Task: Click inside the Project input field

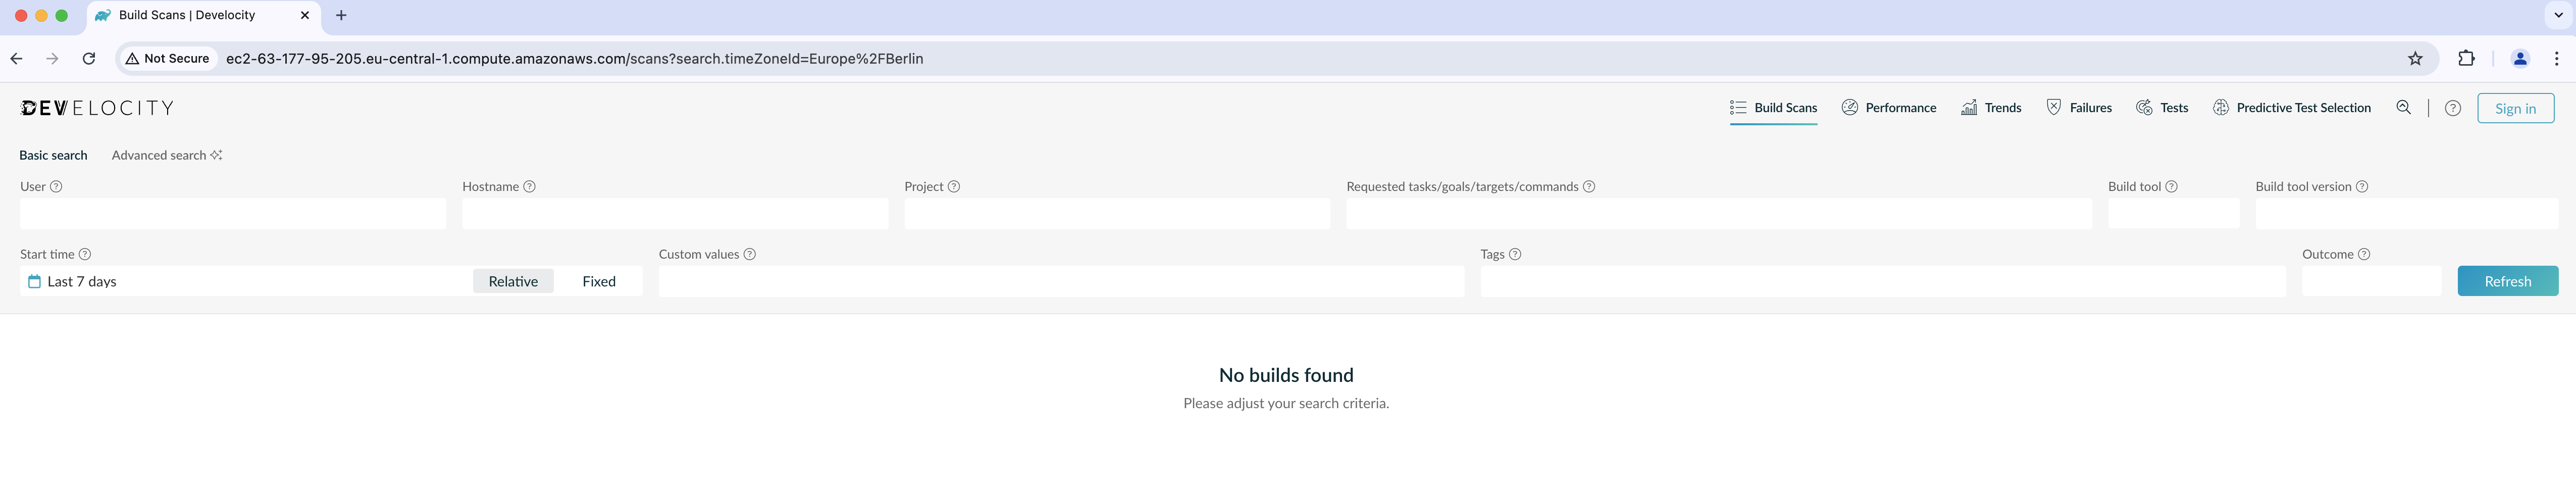Action: click(x=1116, y=213)
